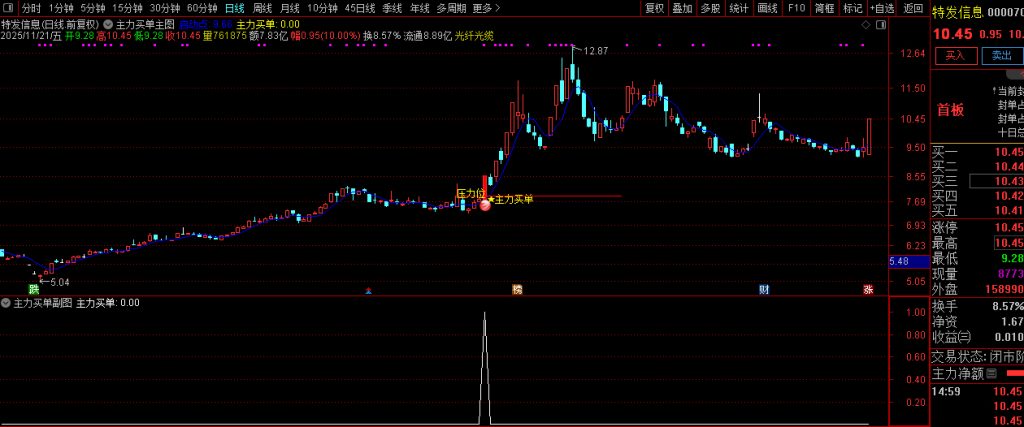Switch to 月线 monthly chart
The image size is (1024, 427).
click(x=290, y=8)
